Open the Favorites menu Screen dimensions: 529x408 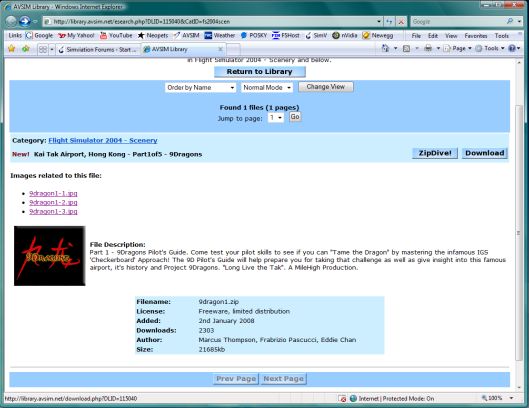click(476, 35)
